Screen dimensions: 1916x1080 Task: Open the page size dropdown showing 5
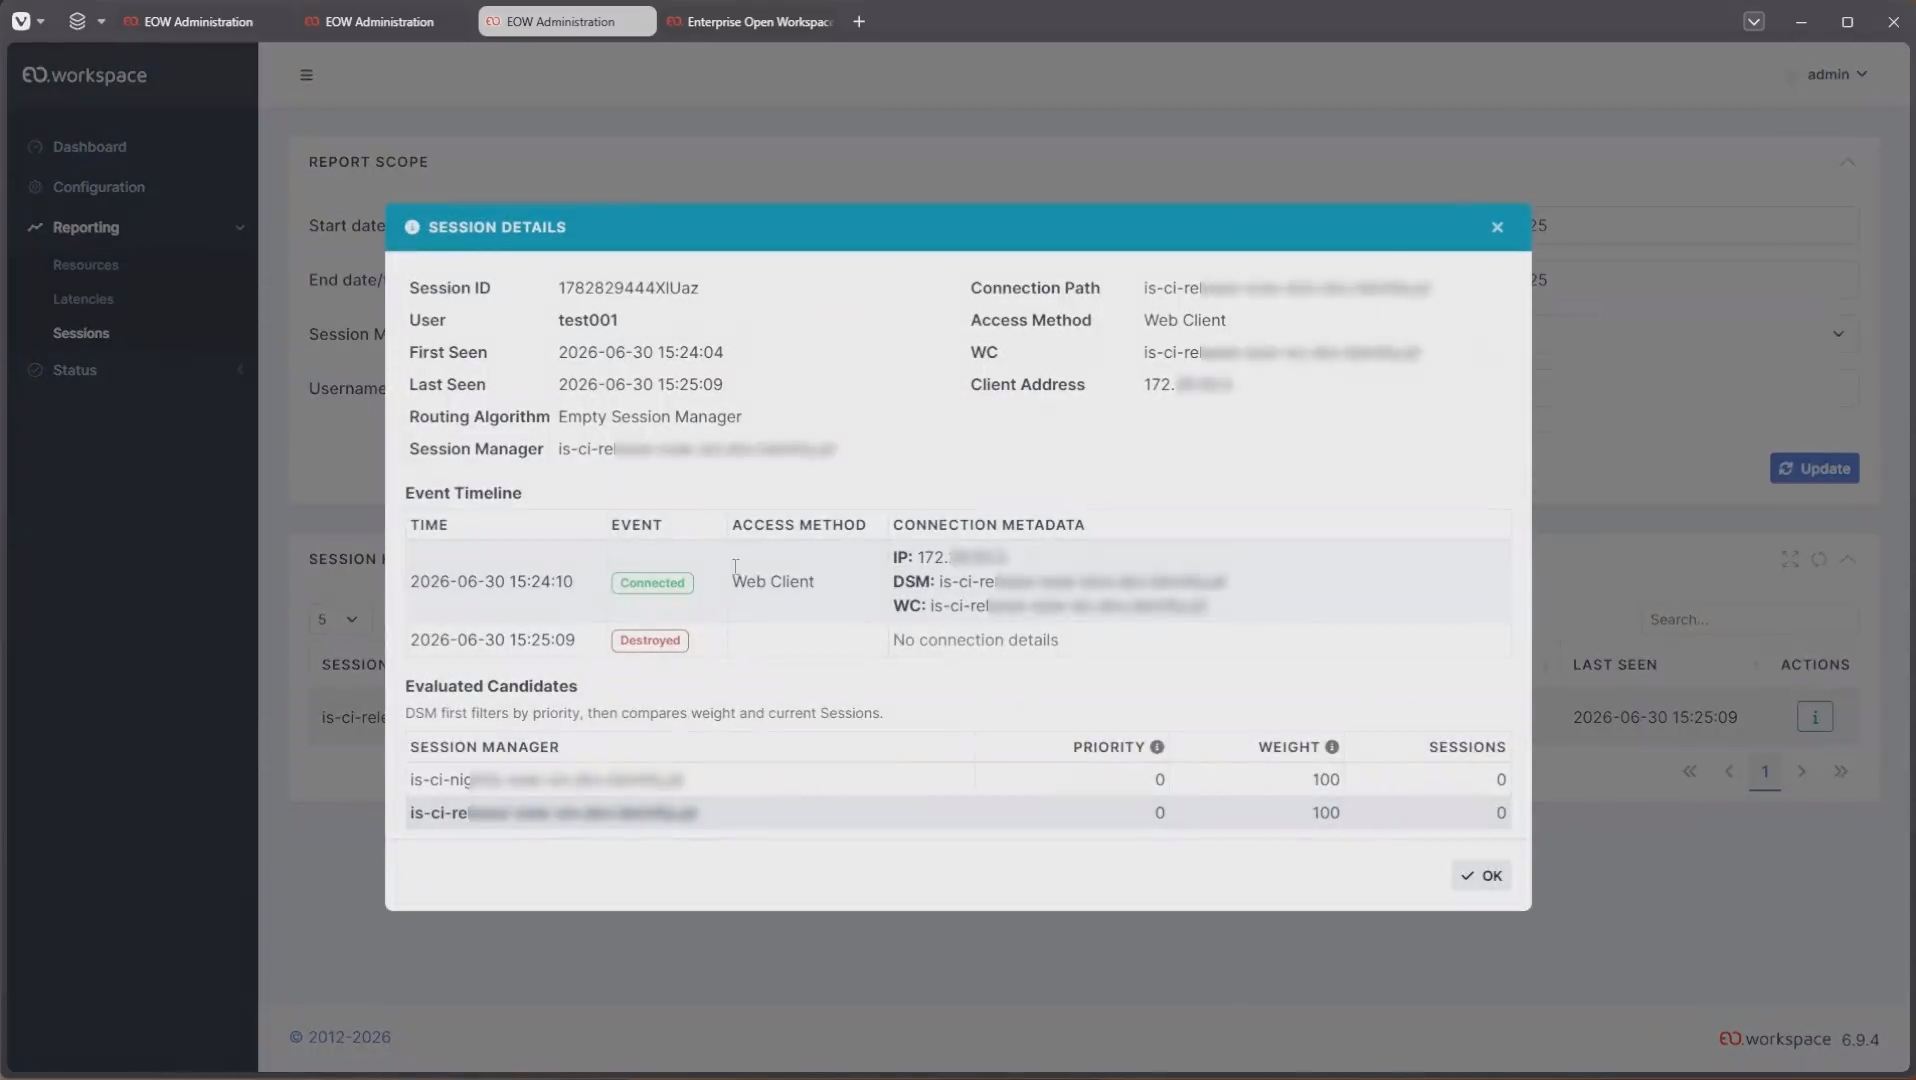[337, 619]
